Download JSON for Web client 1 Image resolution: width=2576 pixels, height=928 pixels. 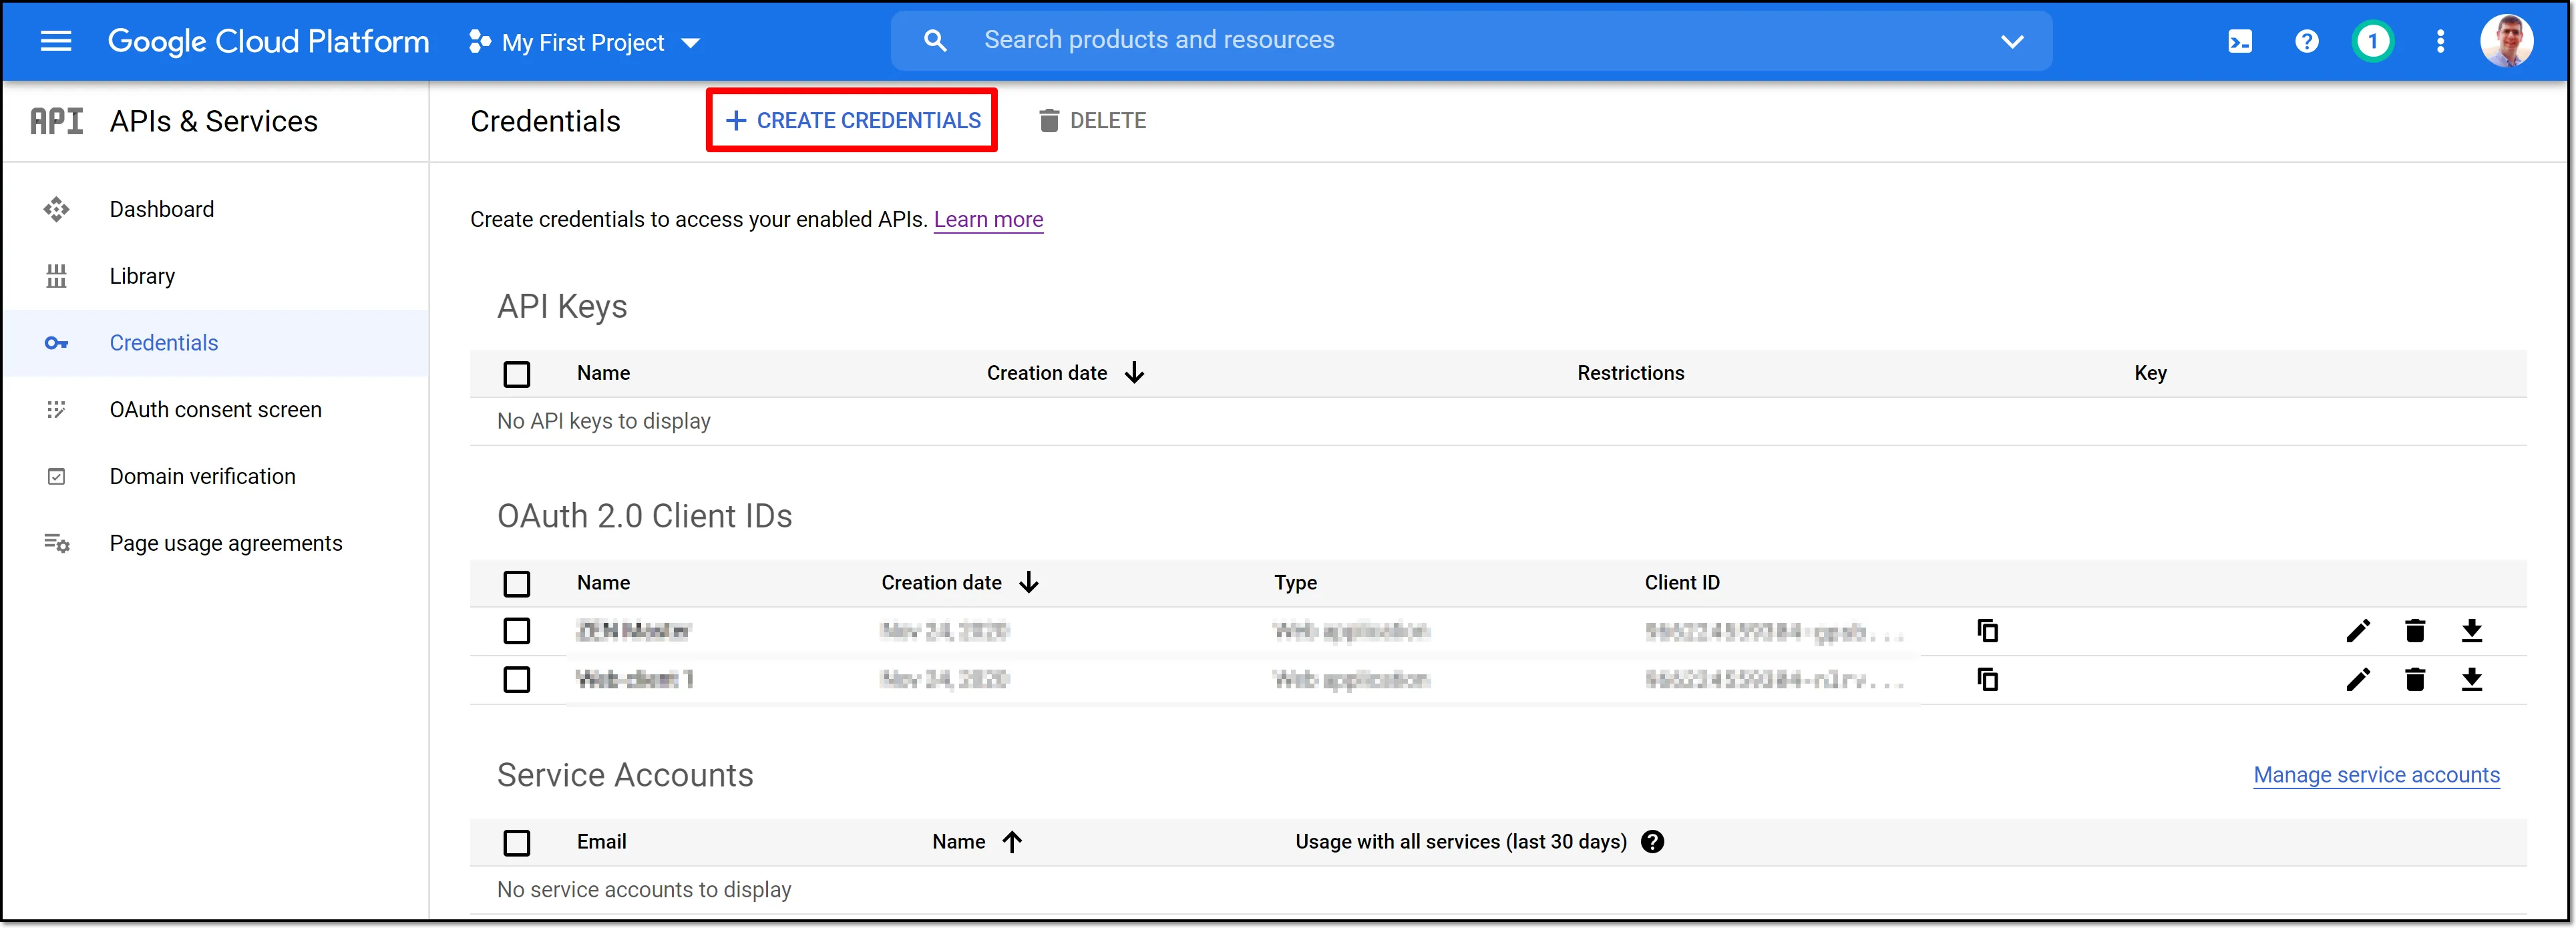point(2471,680)
